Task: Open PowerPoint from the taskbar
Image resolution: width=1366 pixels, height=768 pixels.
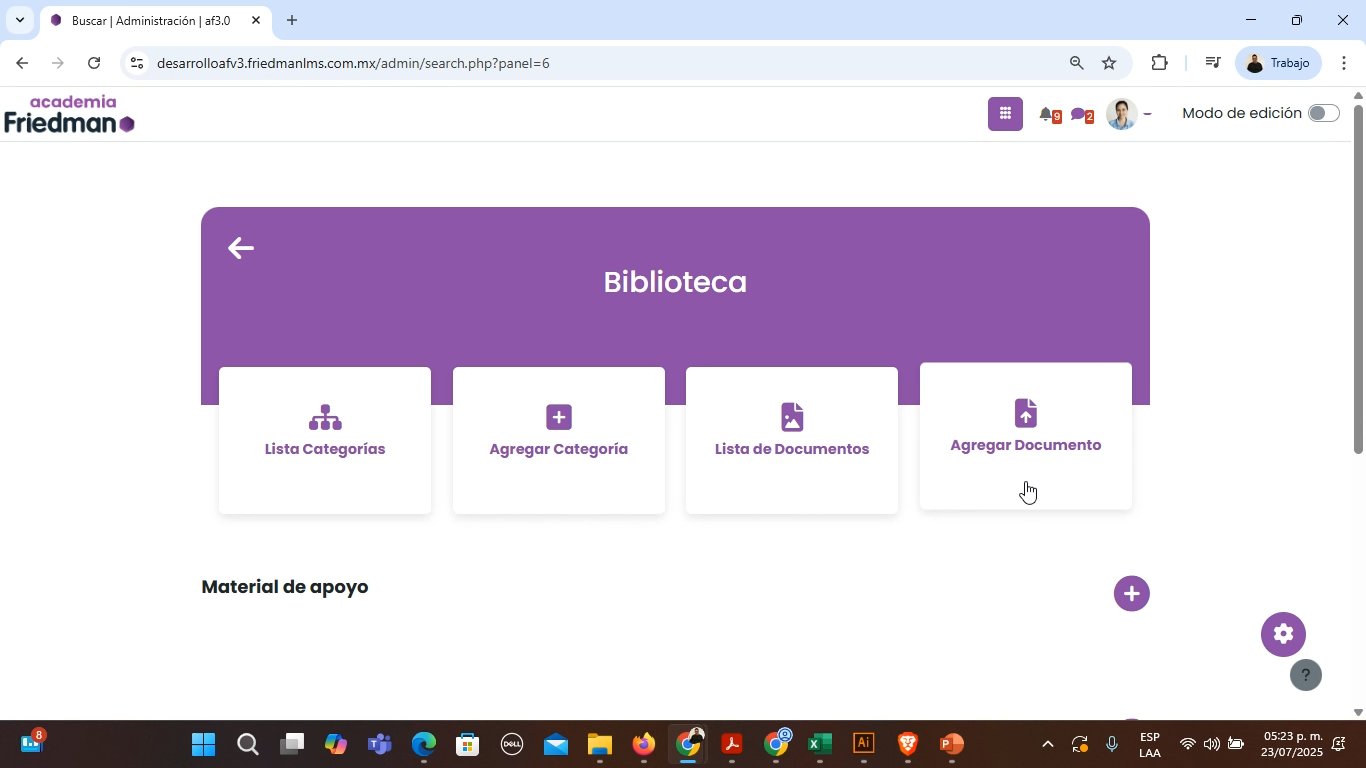Action: tap(951, 744)
